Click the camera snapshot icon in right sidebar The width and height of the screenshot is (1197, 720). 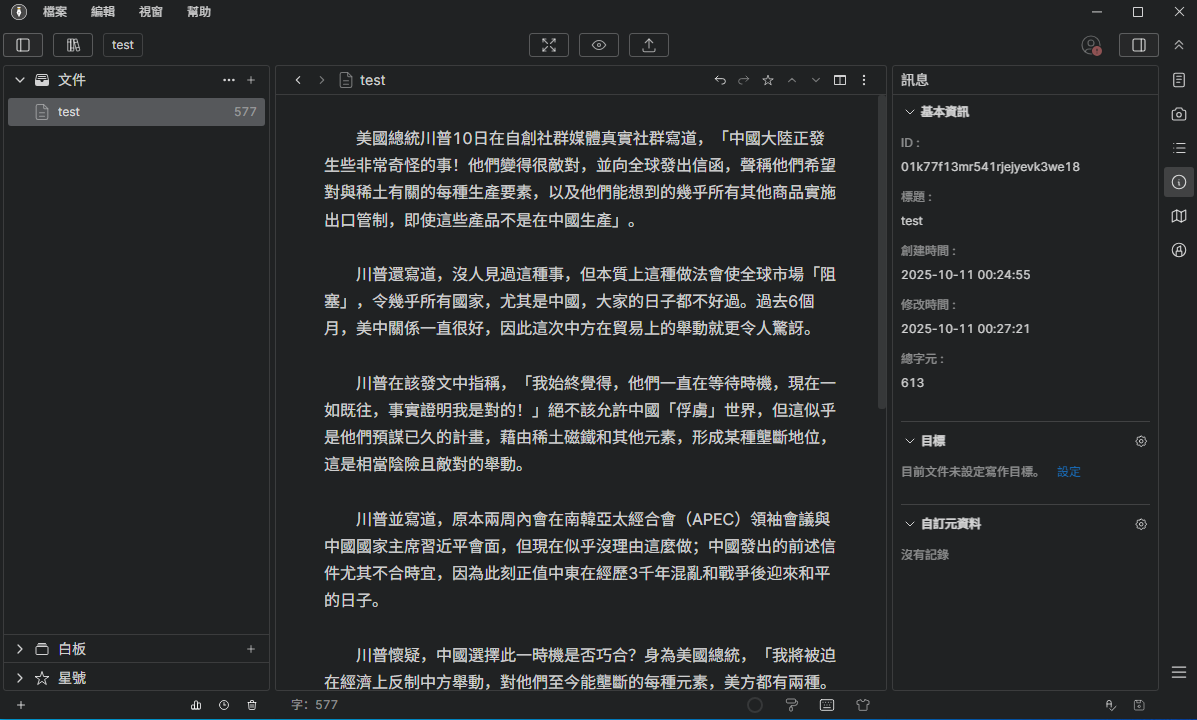[x=1179, y=114]
